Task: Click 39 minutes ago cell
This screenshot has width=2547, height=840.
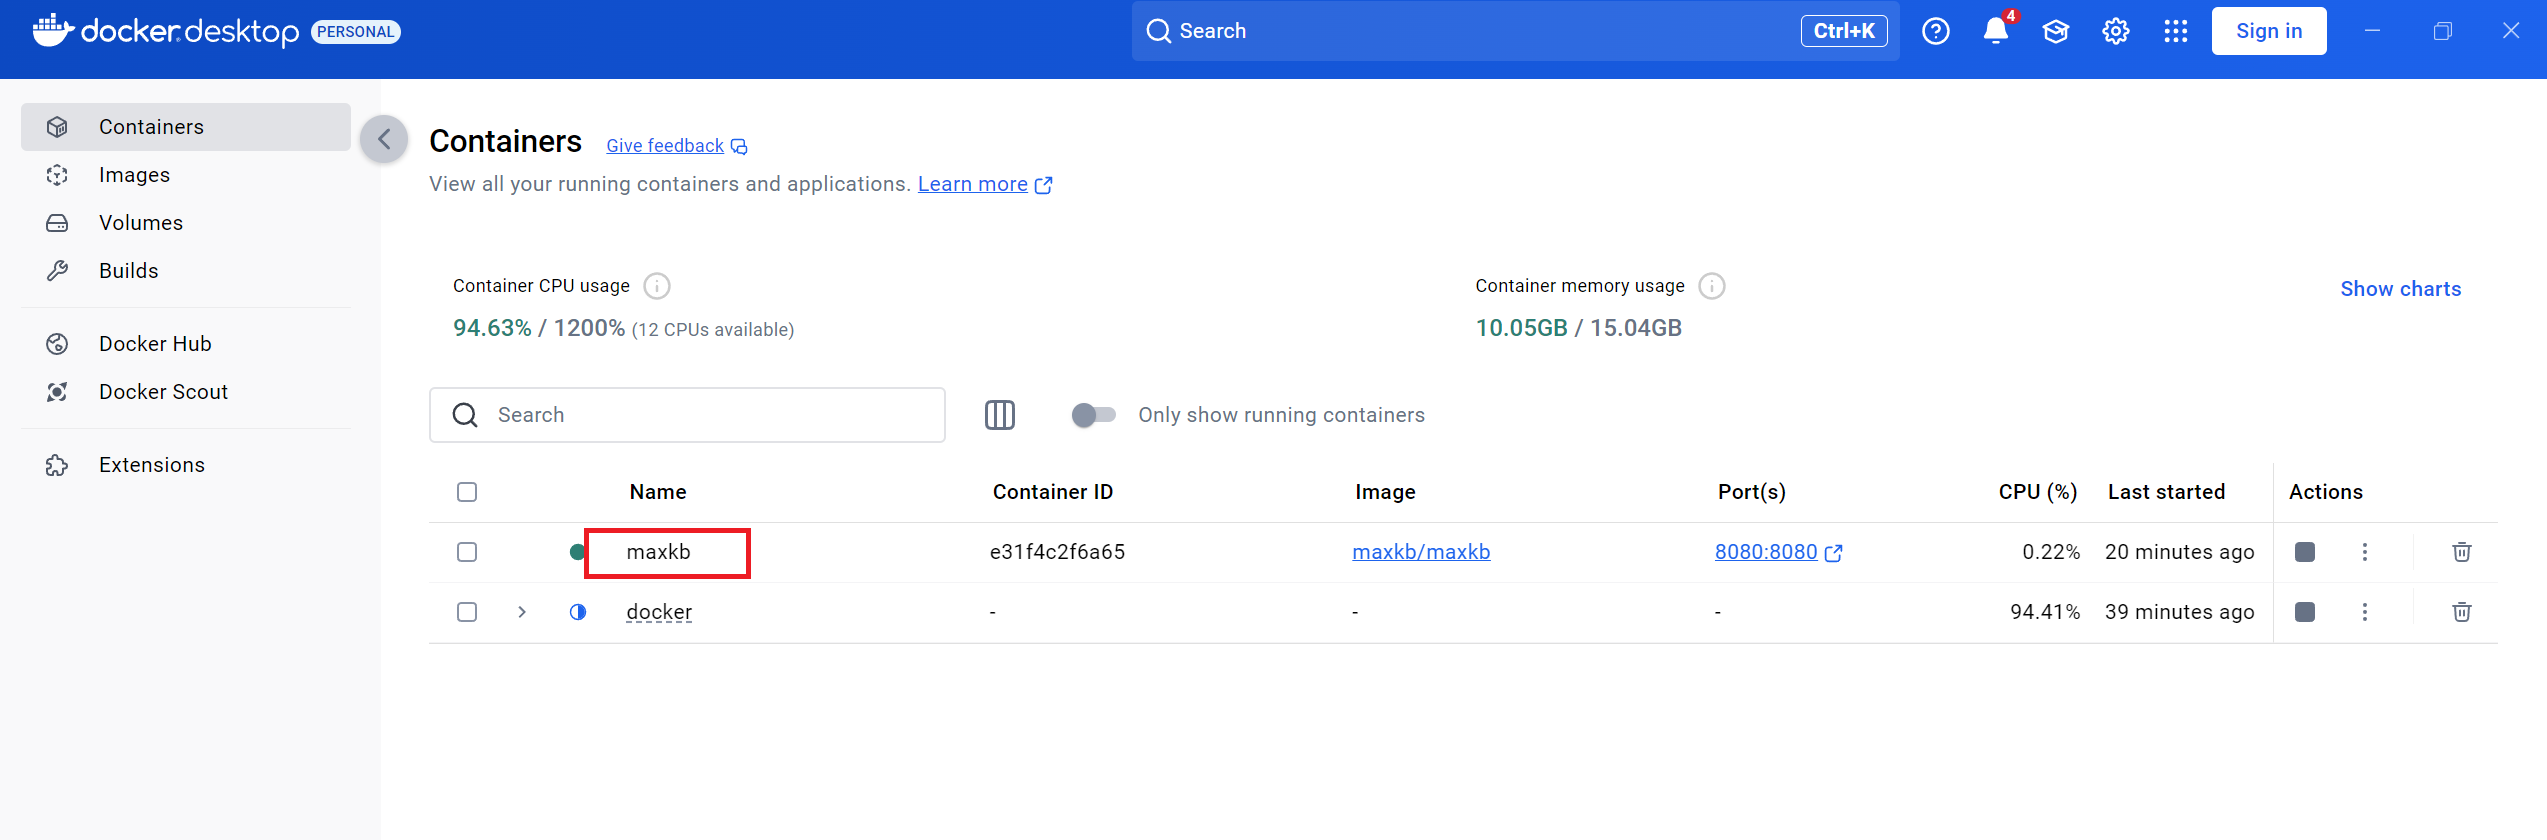Action: (x=2179, y=612)
